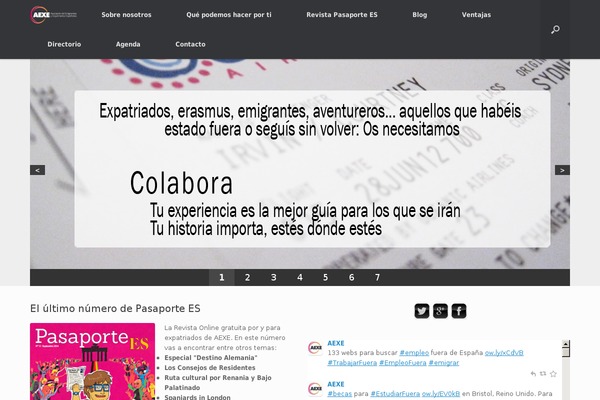Click 'Especial "Destino Alemania"' list item
Screen dimensions: 600x400
[211, 358]
